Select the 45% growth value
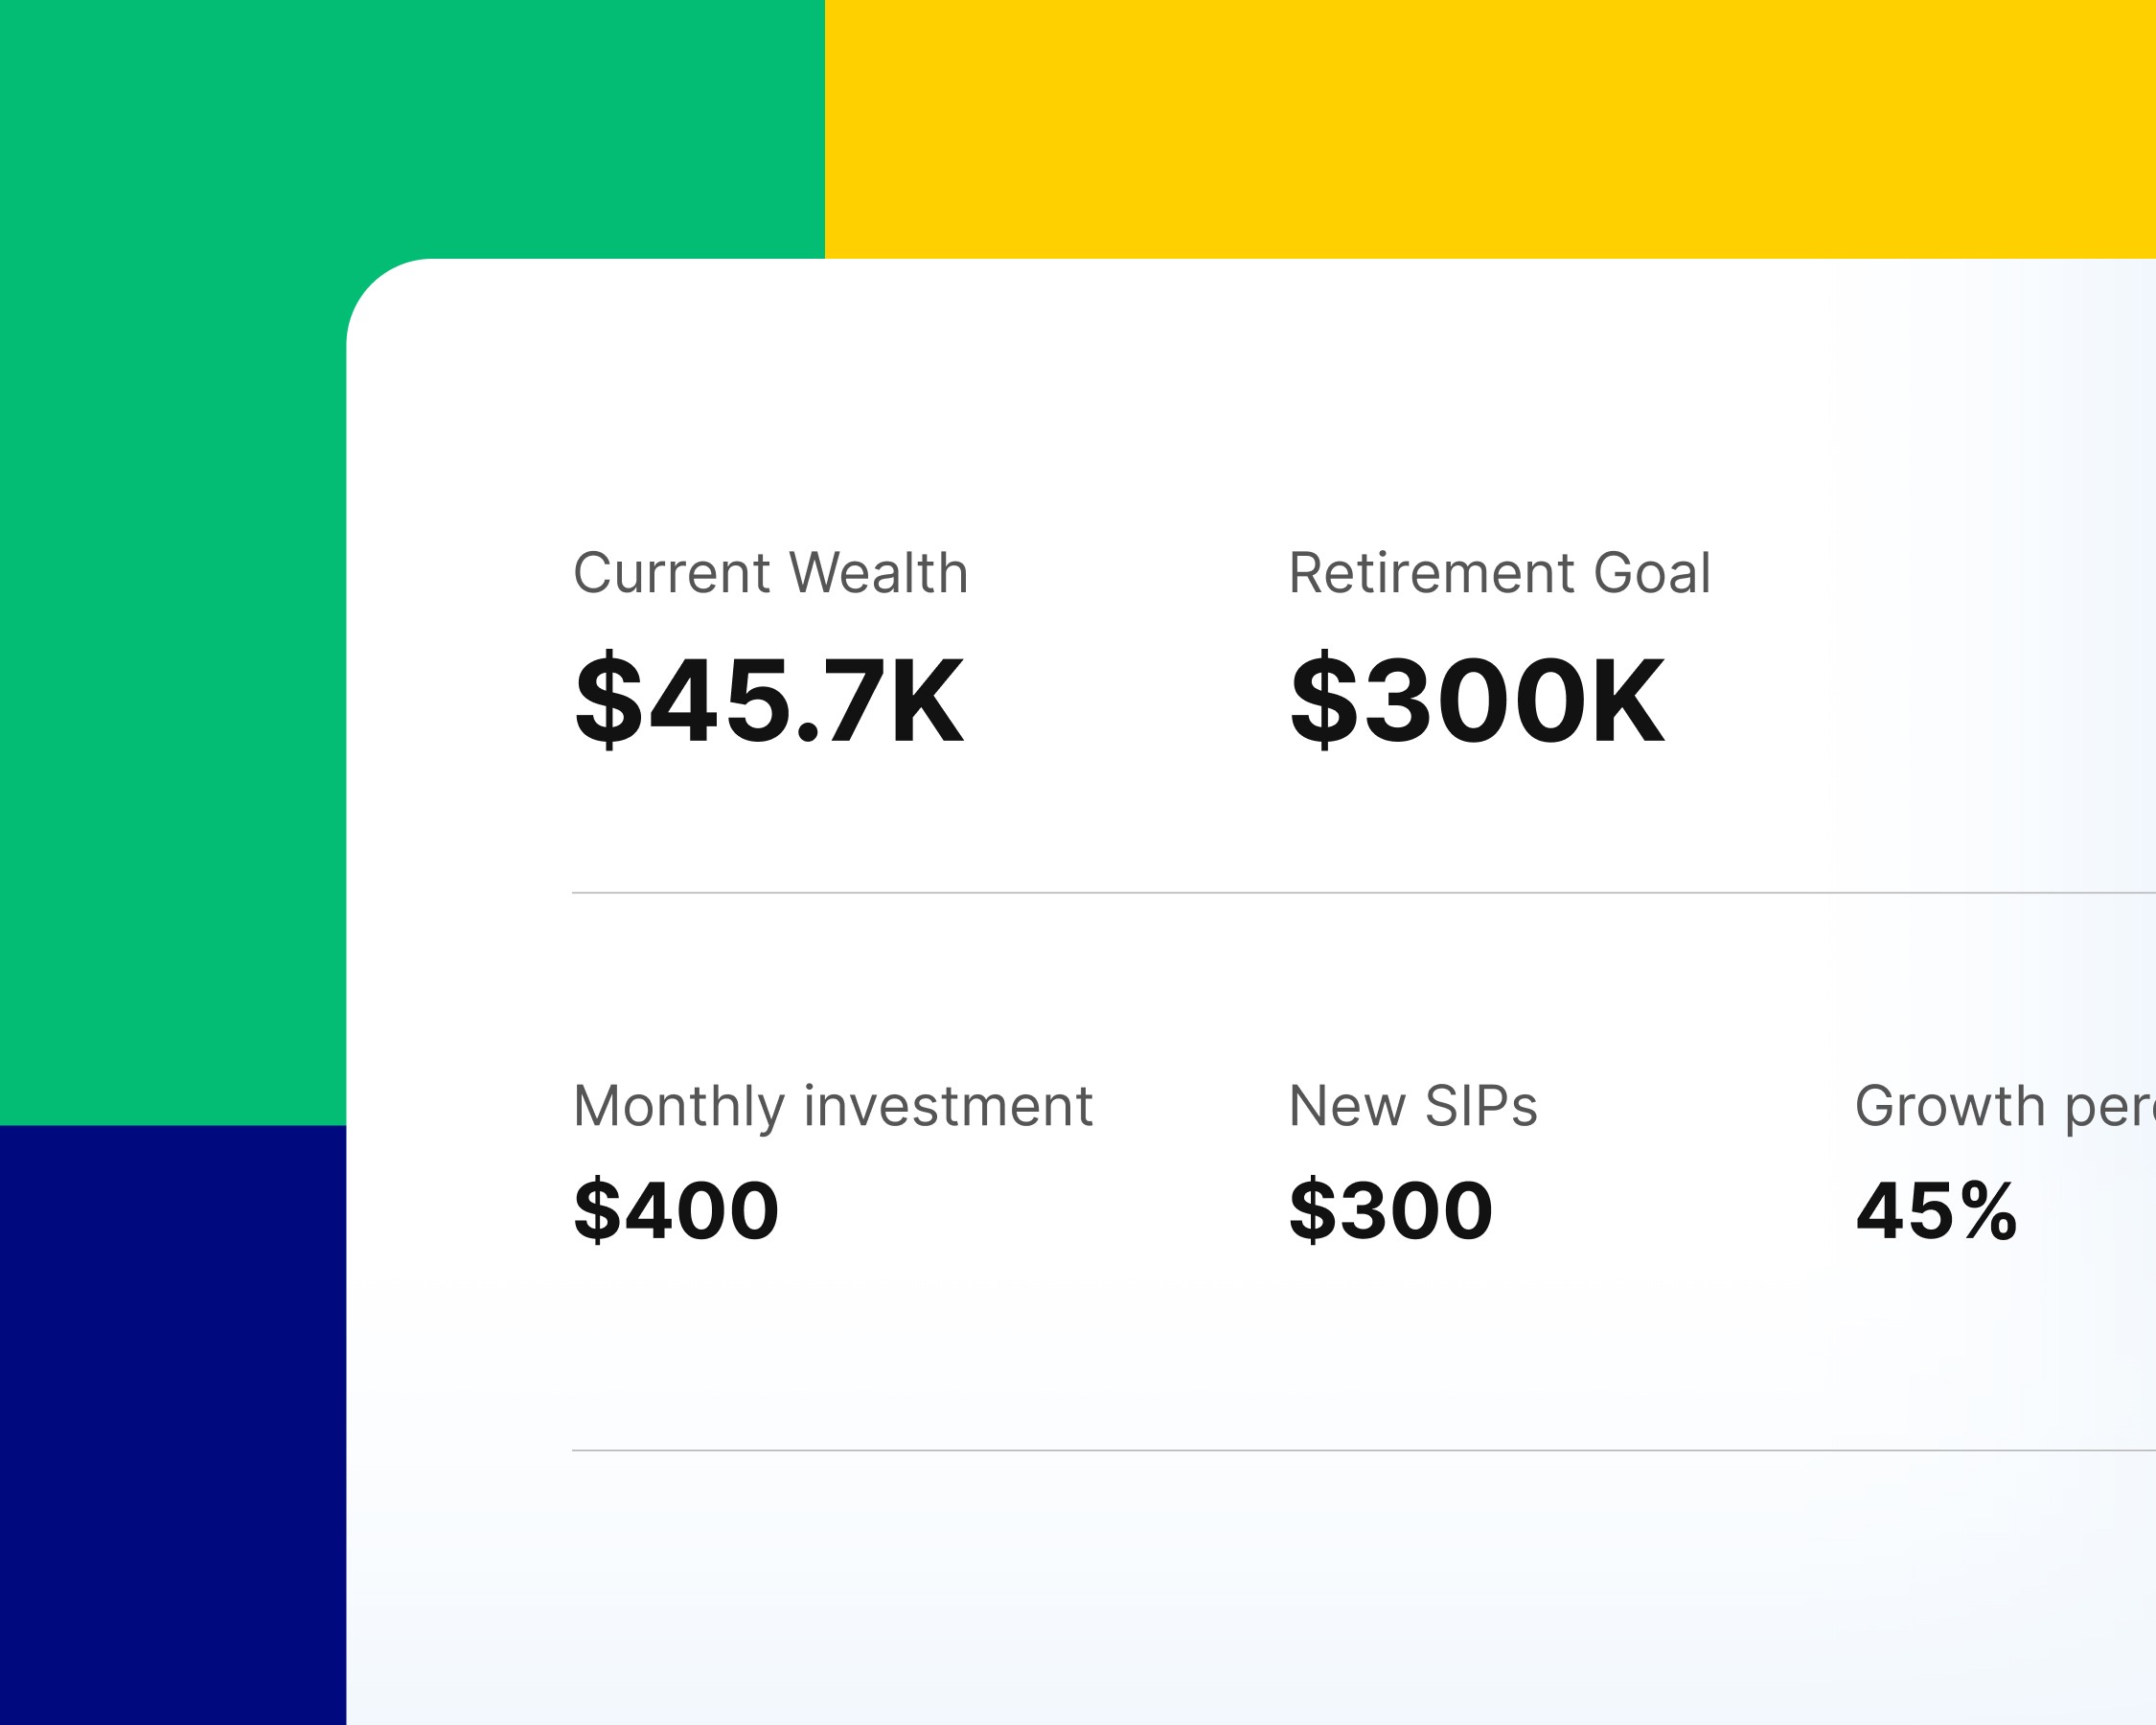Screen dimensions: 2156x1725 tap(1936, 1210)
